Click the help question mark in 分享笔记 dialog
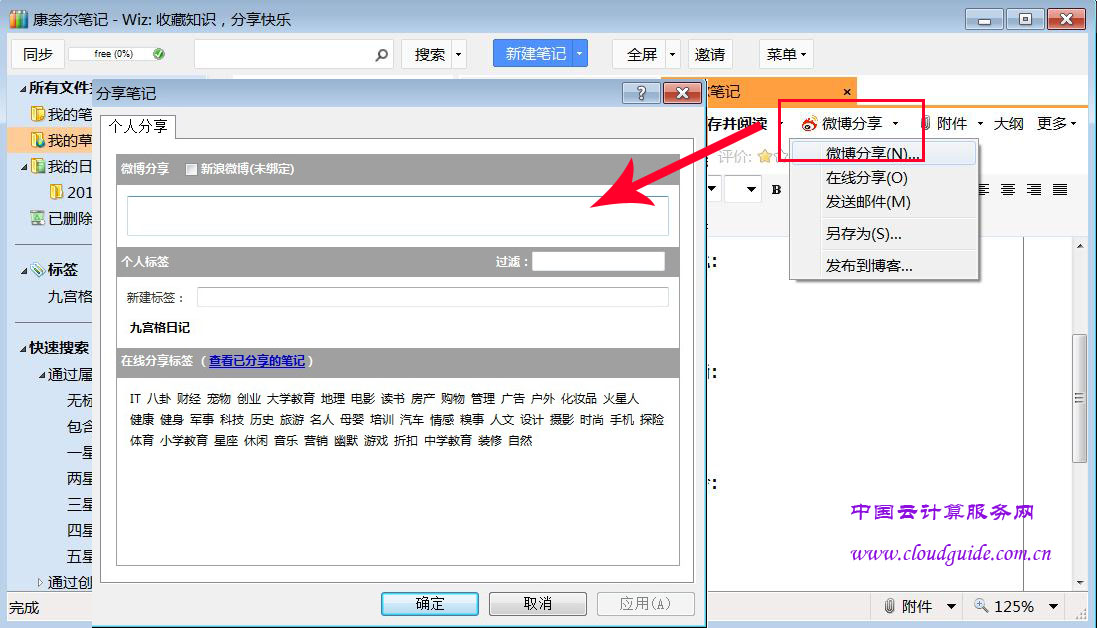Screen dimensions: 1097x628 (x=641, y=93)
